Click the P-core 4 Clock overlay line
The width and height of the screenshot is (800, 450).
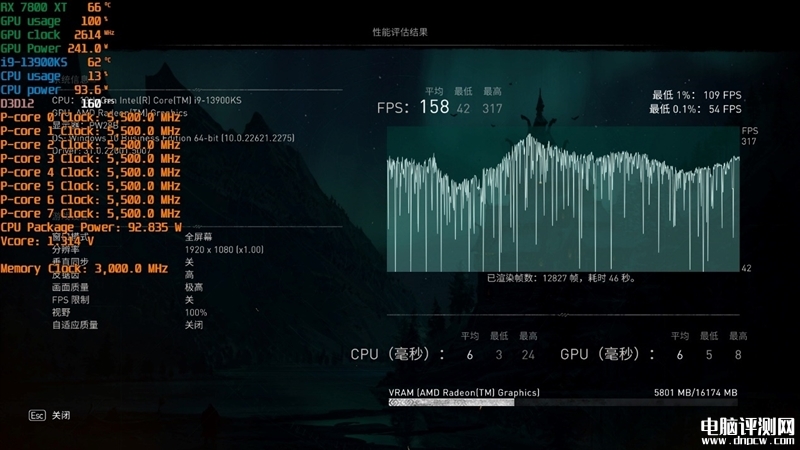coord(90,172)
